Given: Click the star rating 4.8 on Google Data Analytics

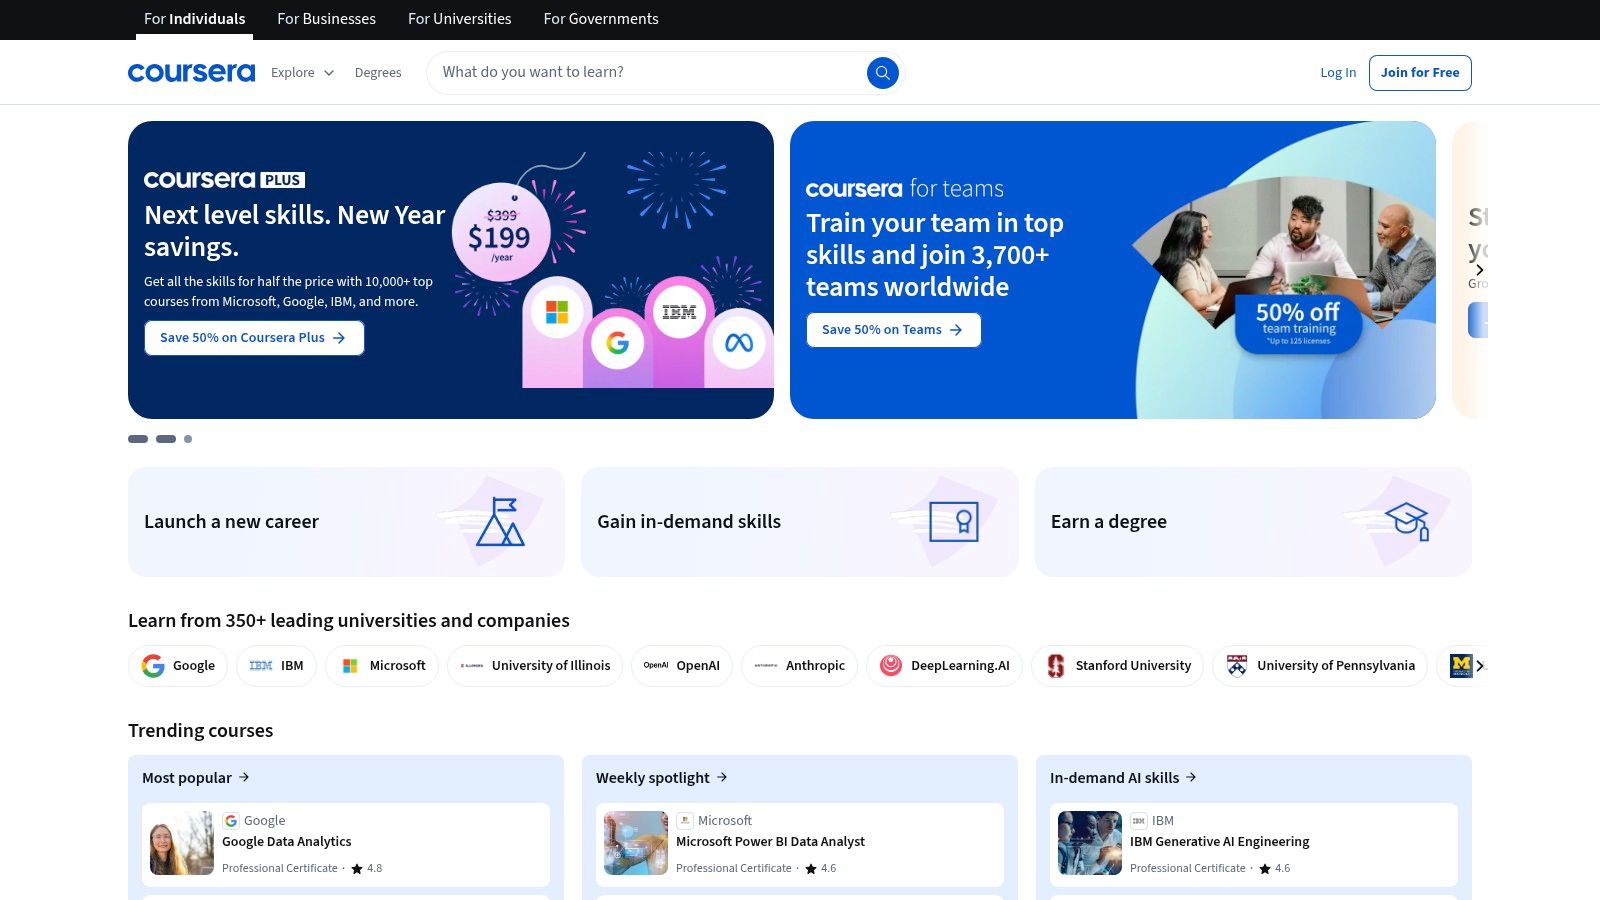Looking at the screenshot, I should tap(366, 868).
